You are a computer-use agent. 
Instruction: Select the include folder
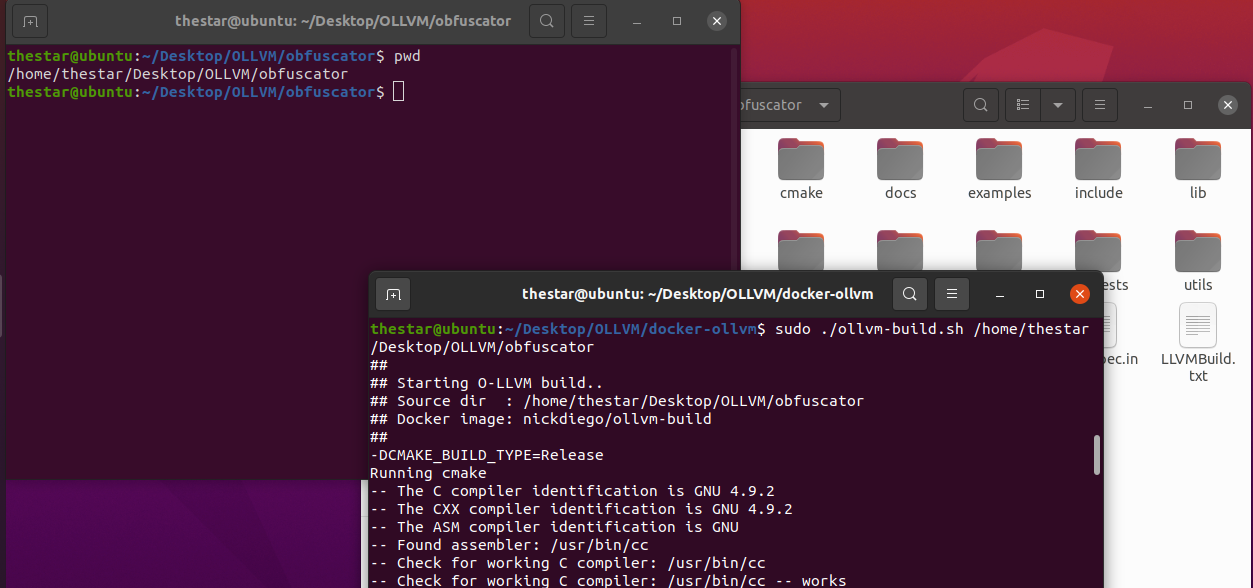pyautogui.click(x=1098, y=169)
